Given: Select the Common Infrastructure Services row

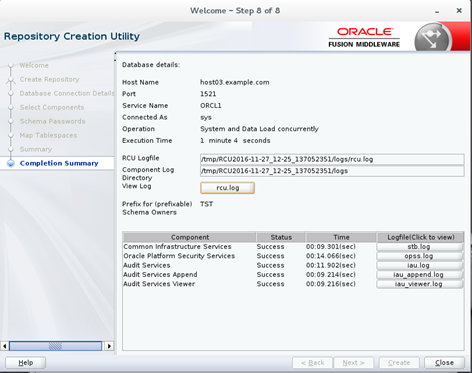Looking at the screenshot, I should pos(293,247).
